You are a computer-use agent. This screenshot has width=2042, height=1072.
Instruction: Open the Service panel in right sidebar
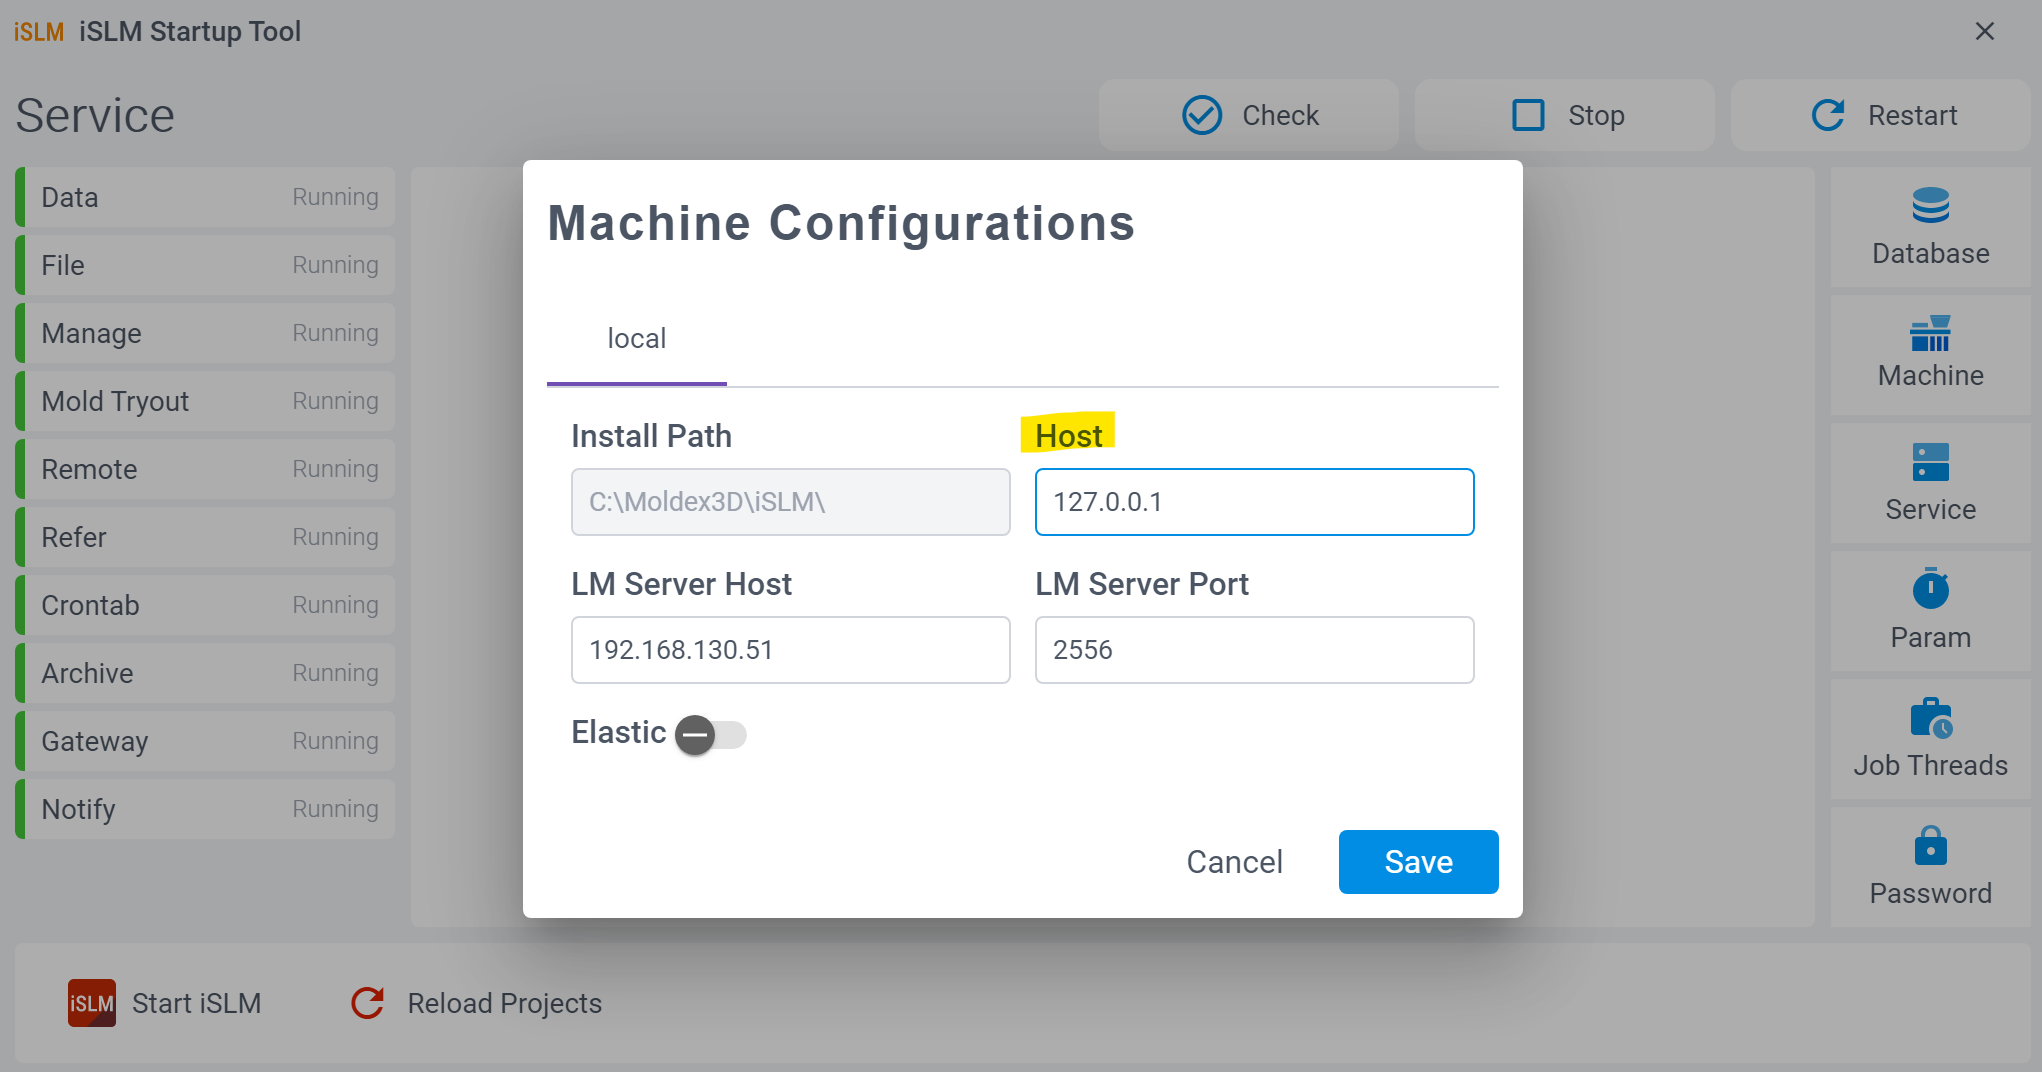[1930, 483]
